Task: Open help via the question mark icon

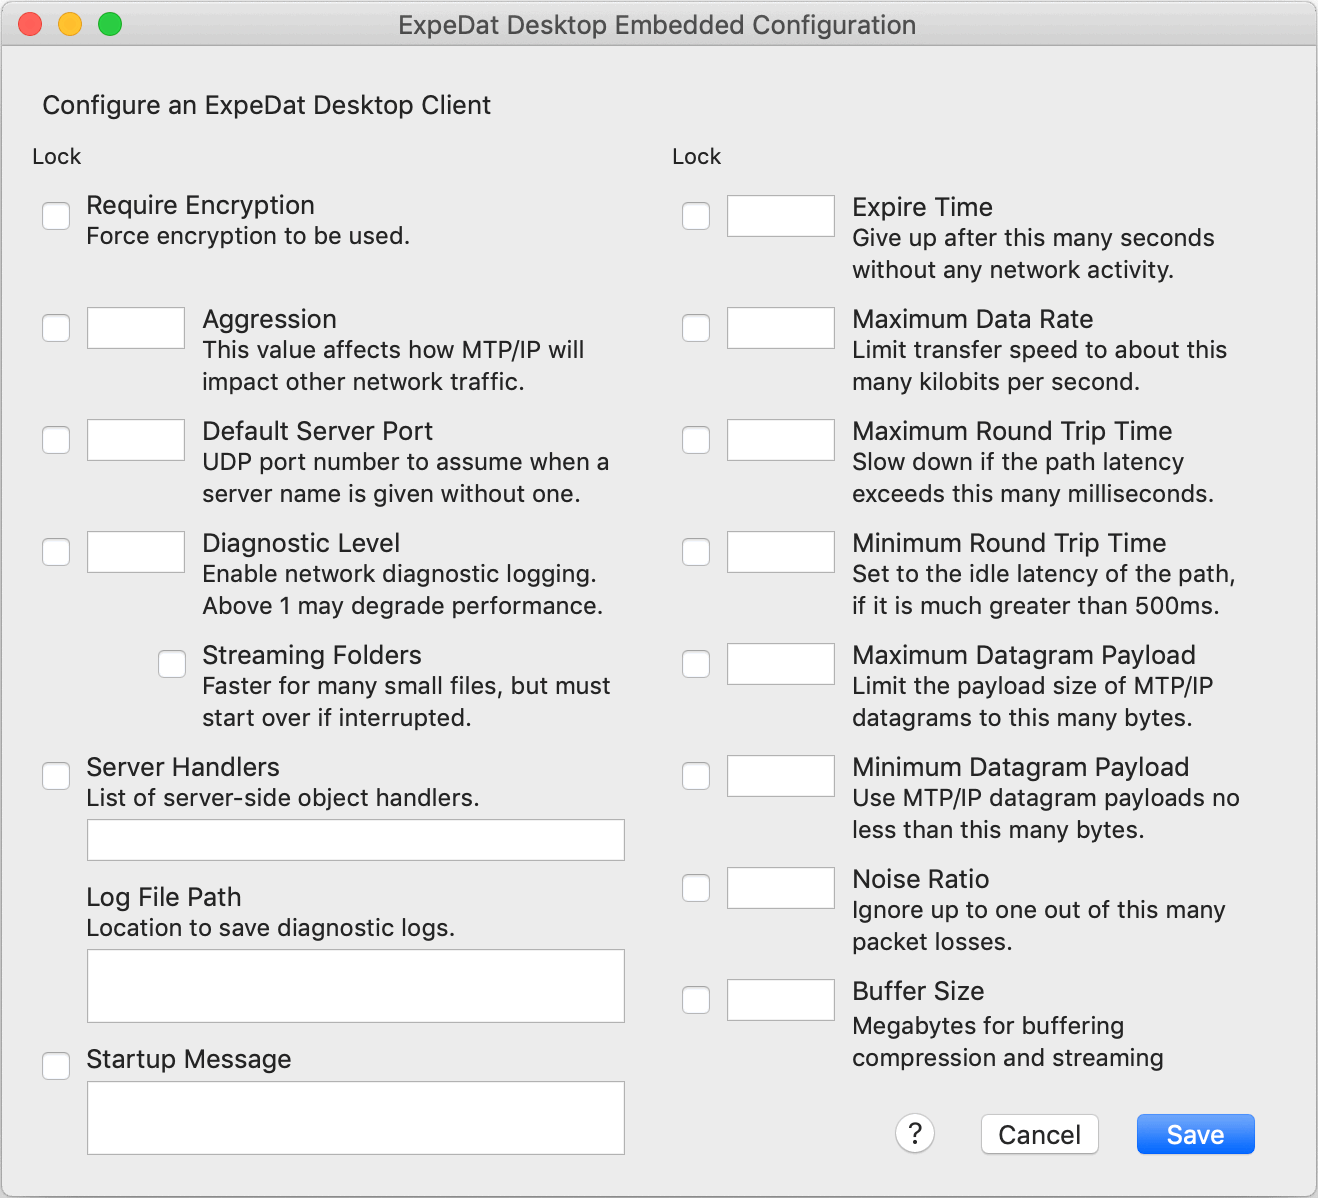Action: point(914,1133)
